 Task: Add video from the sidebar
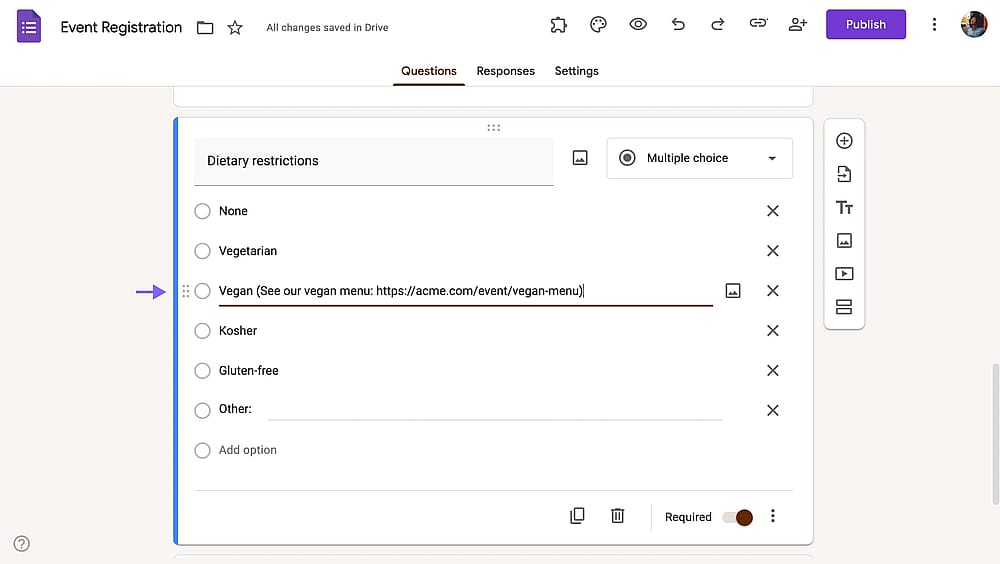pyautogui.click(x=844, y=274)
